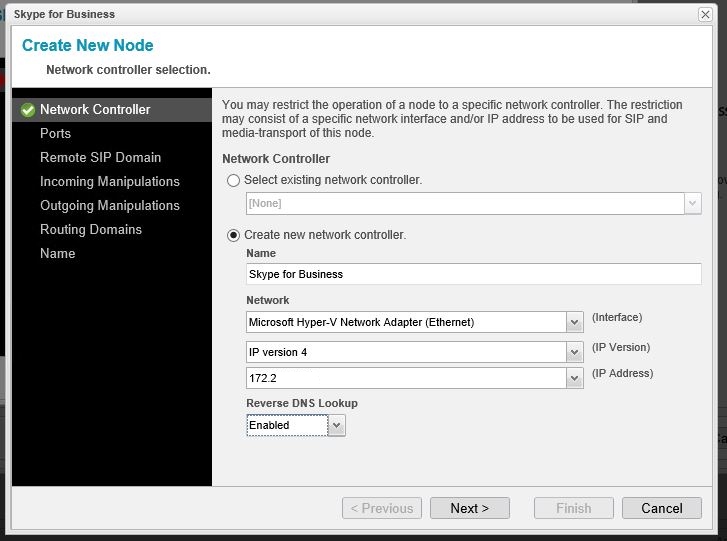Expand the Interface network adapter dropdown
727x541 pixels.
tap(574, 322)
